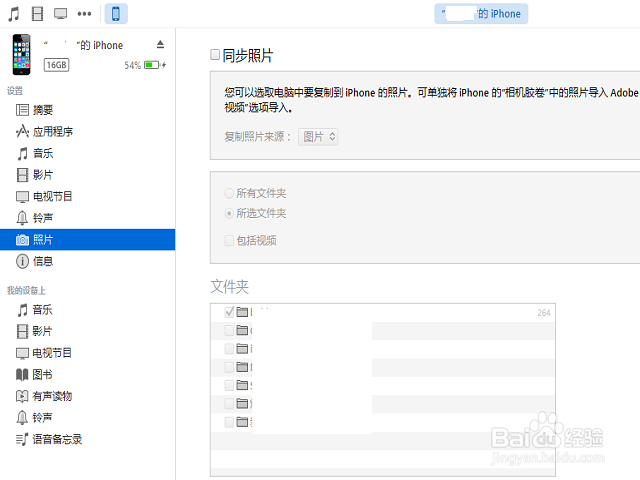The height and width of the screenshot is (480, 640).
Task: Open the Movies library icon in toolbar
Action: (x=38, y=14)
